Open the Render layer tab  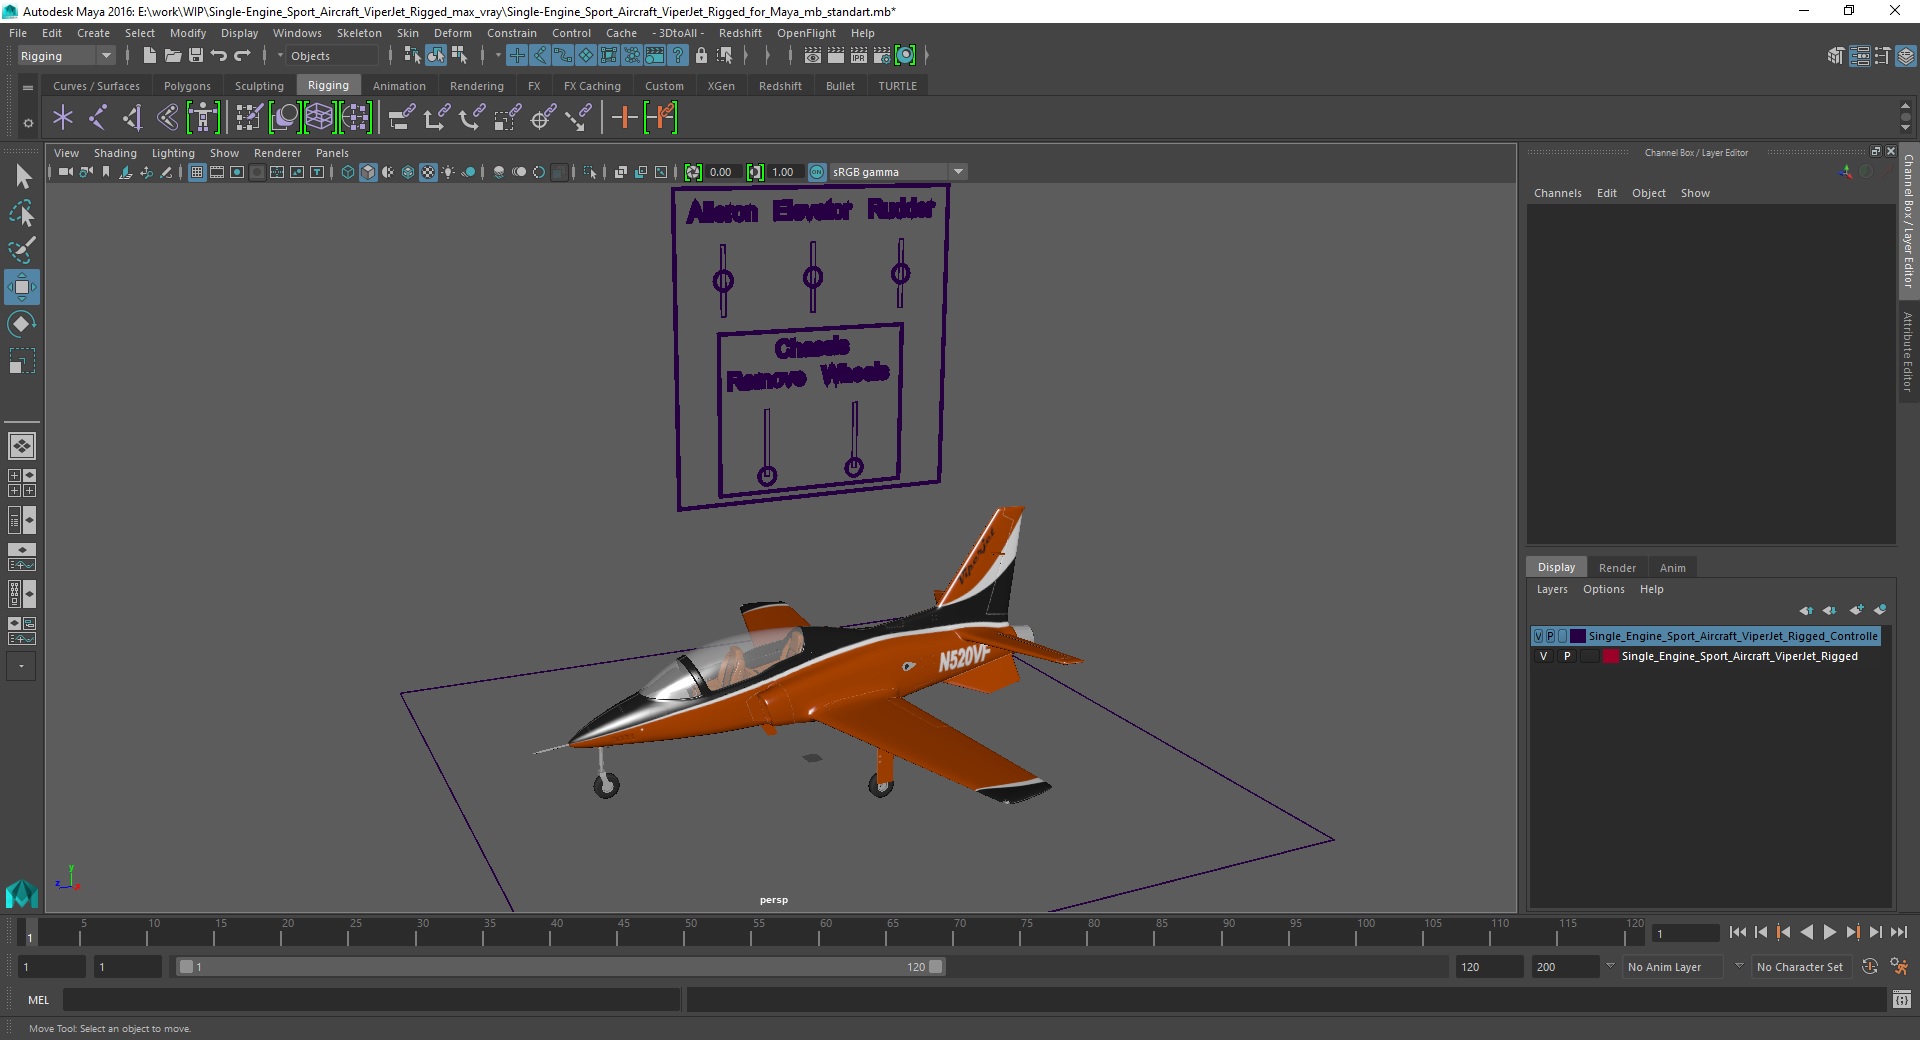coord(1617,567)
